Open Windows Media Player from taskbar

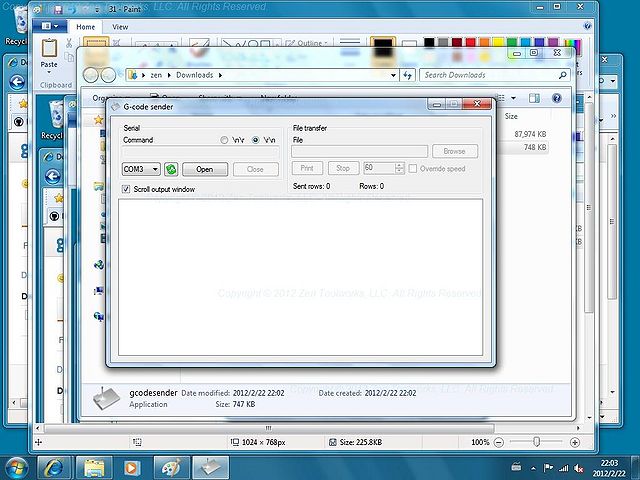click(x=131, y=468)
